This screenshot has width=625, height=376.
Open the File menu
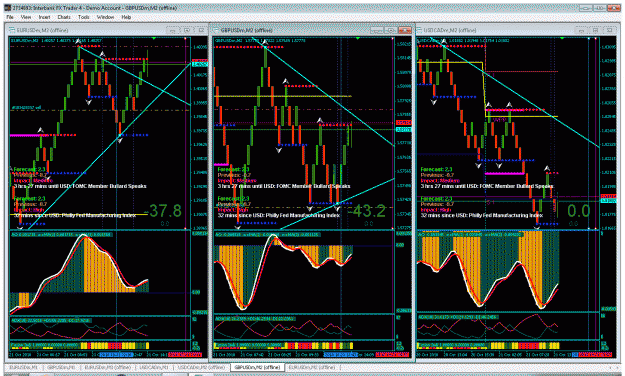10,17
